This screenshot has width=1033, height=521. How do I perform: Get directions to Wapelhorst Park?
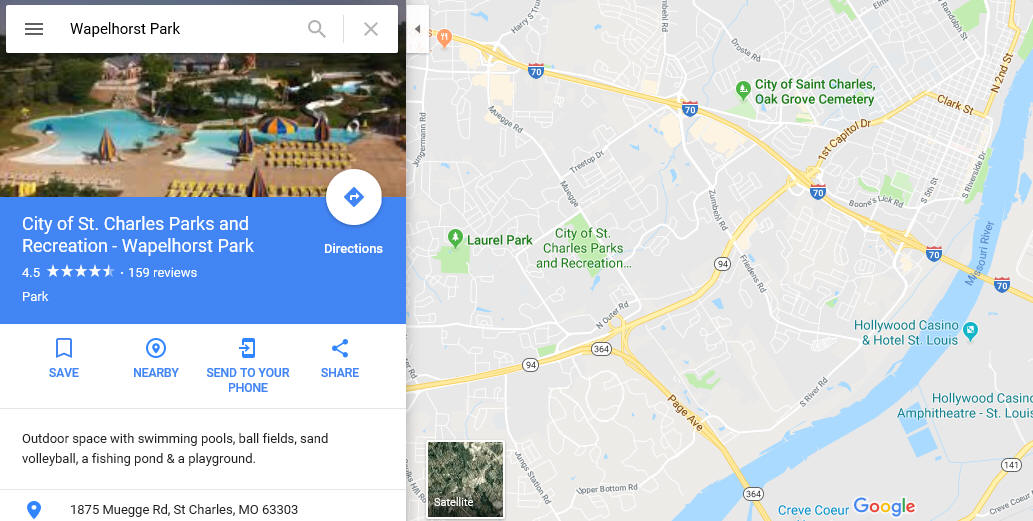(x=354, y=197)
